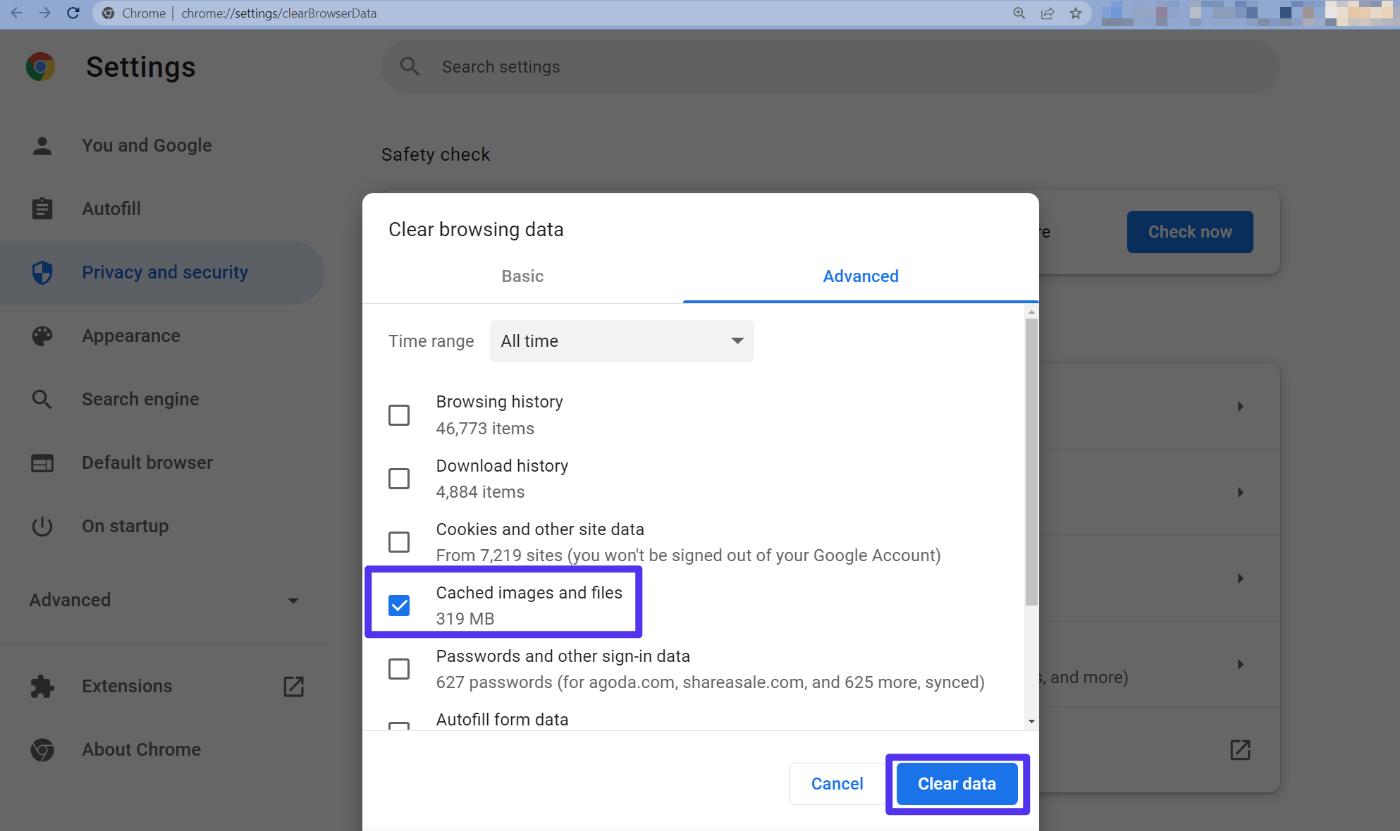Select the You and Google person icon

click(41, 145)
